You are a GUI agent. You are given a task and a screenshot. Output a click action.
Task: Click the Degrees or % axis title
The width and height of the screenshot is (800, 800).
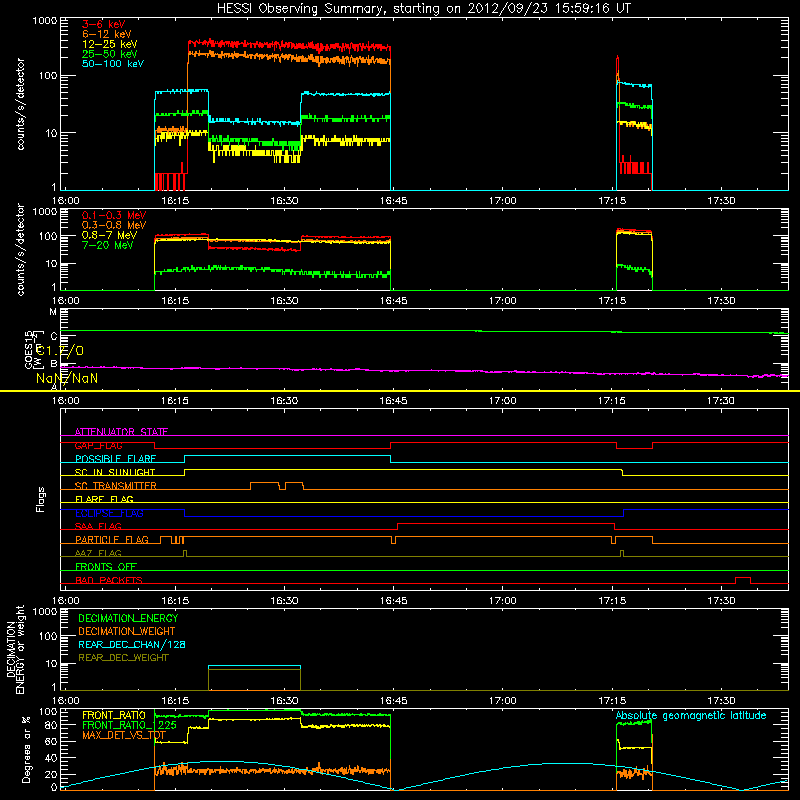pyautogui.click(x=26, y=750)
